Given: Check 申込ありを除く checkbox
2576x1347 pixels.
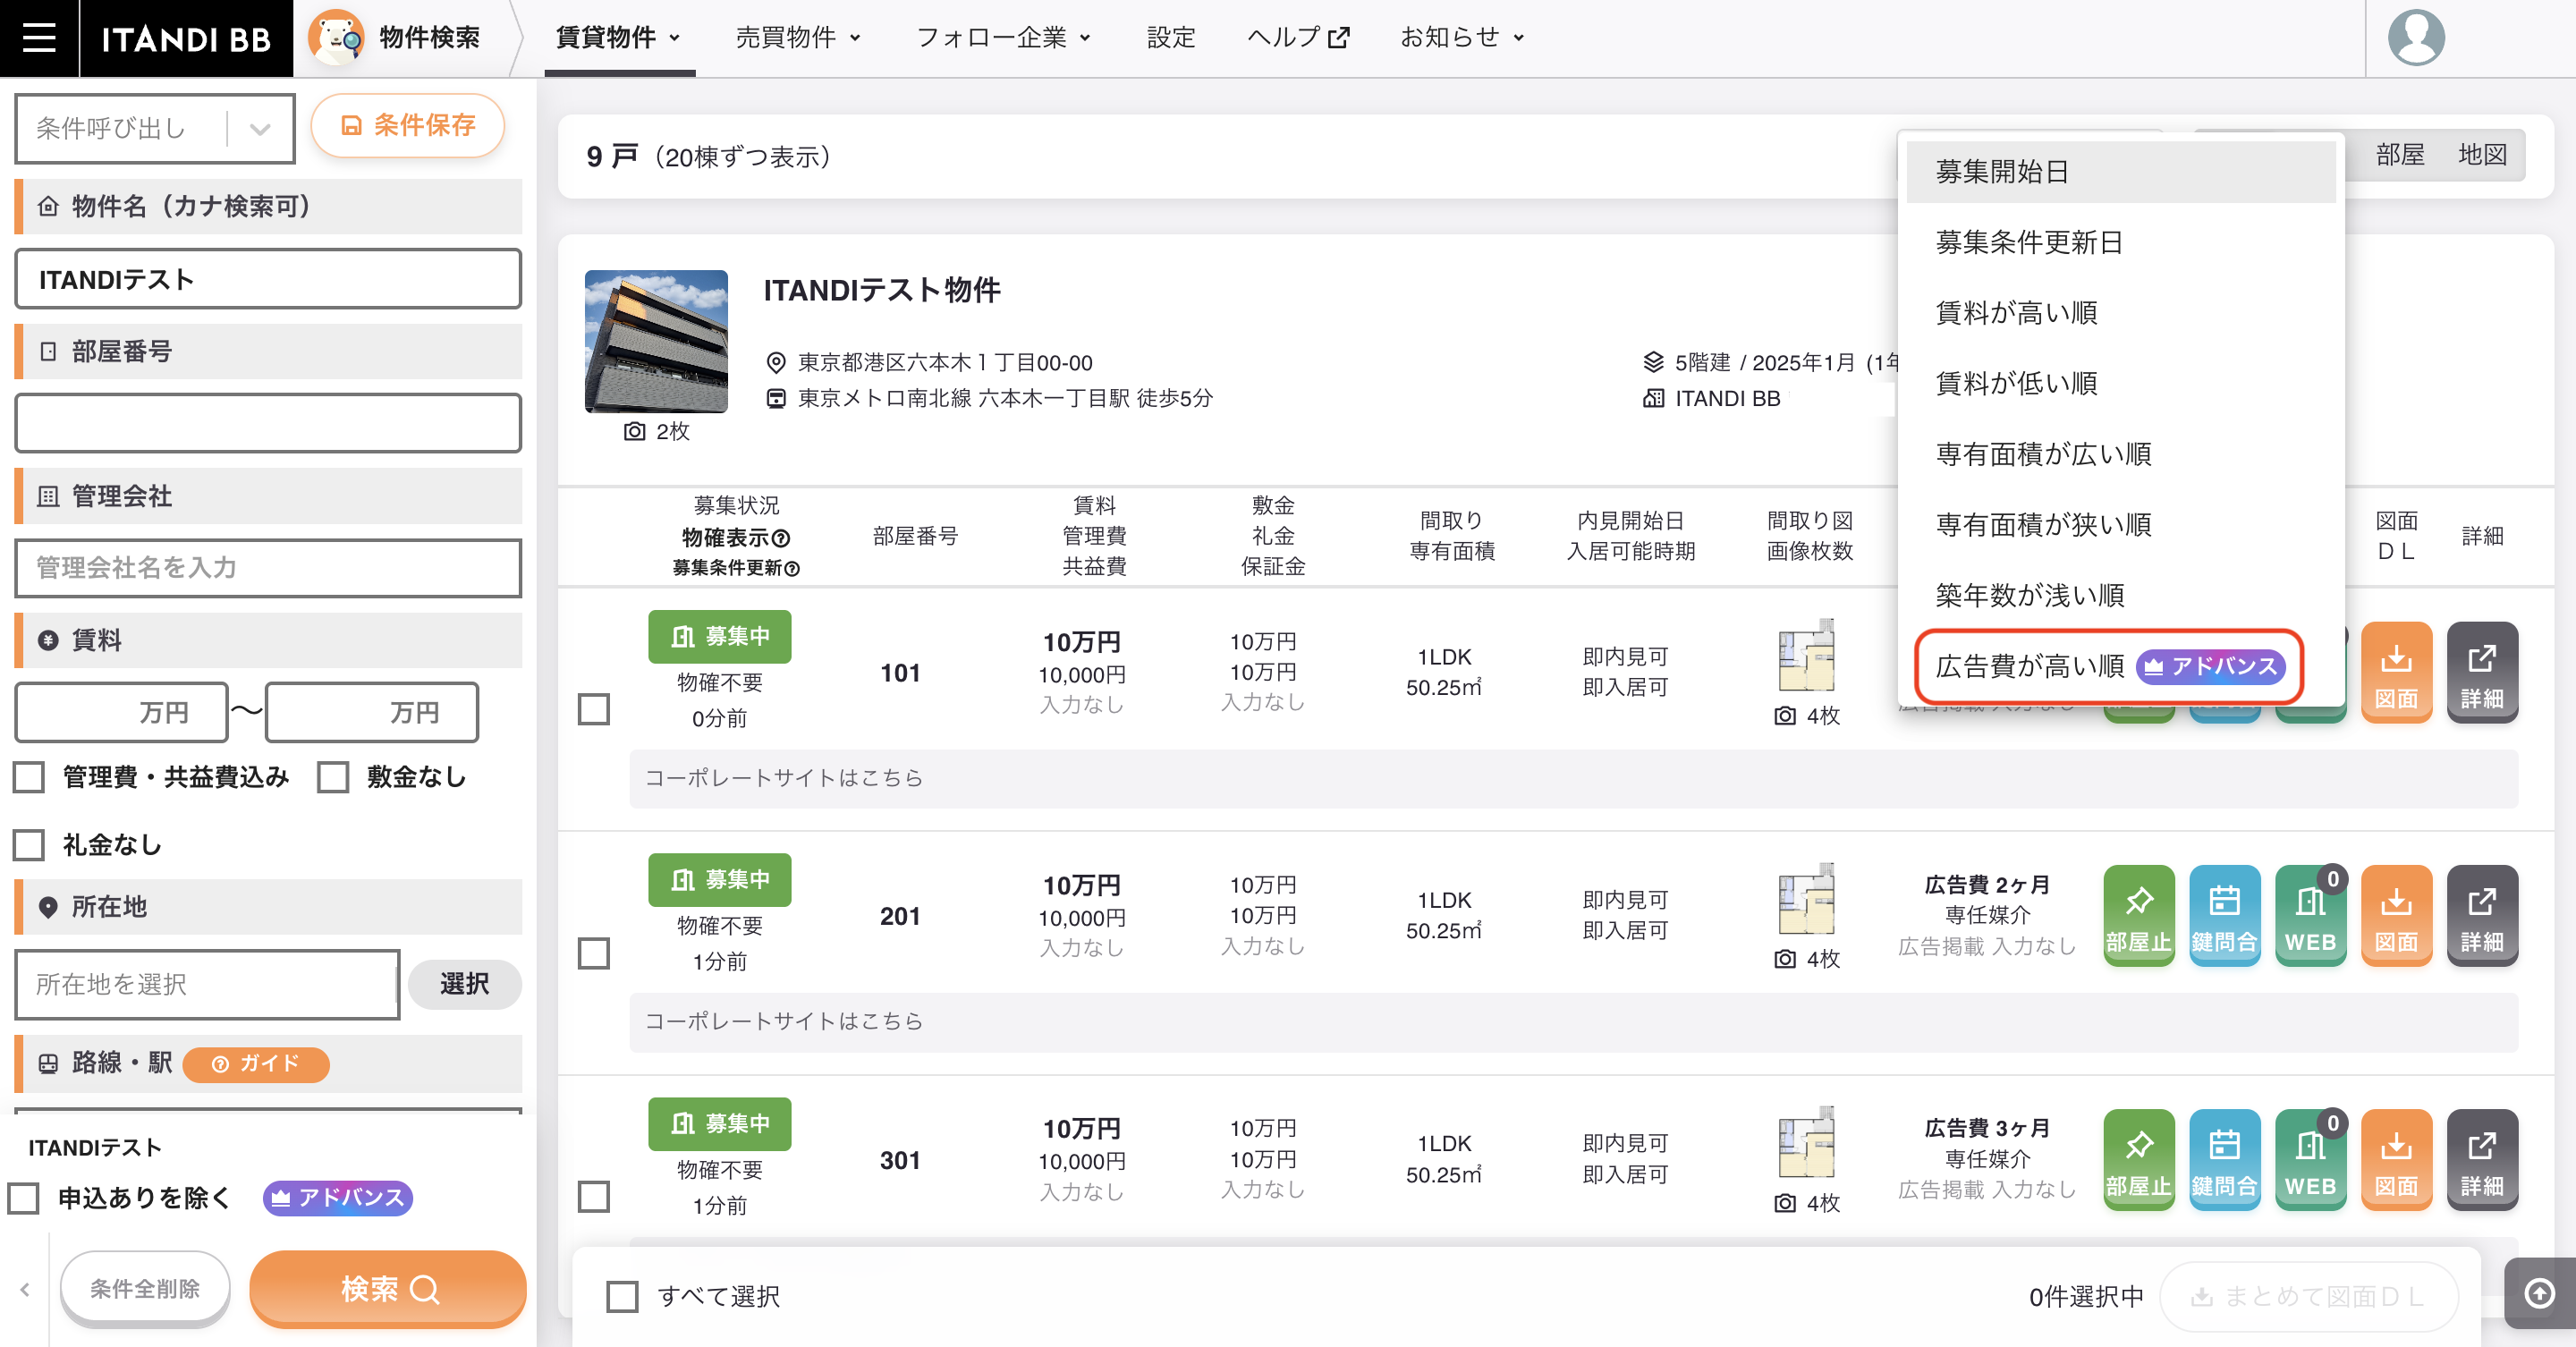Looking at the screenshot, I should (23, 1197).
